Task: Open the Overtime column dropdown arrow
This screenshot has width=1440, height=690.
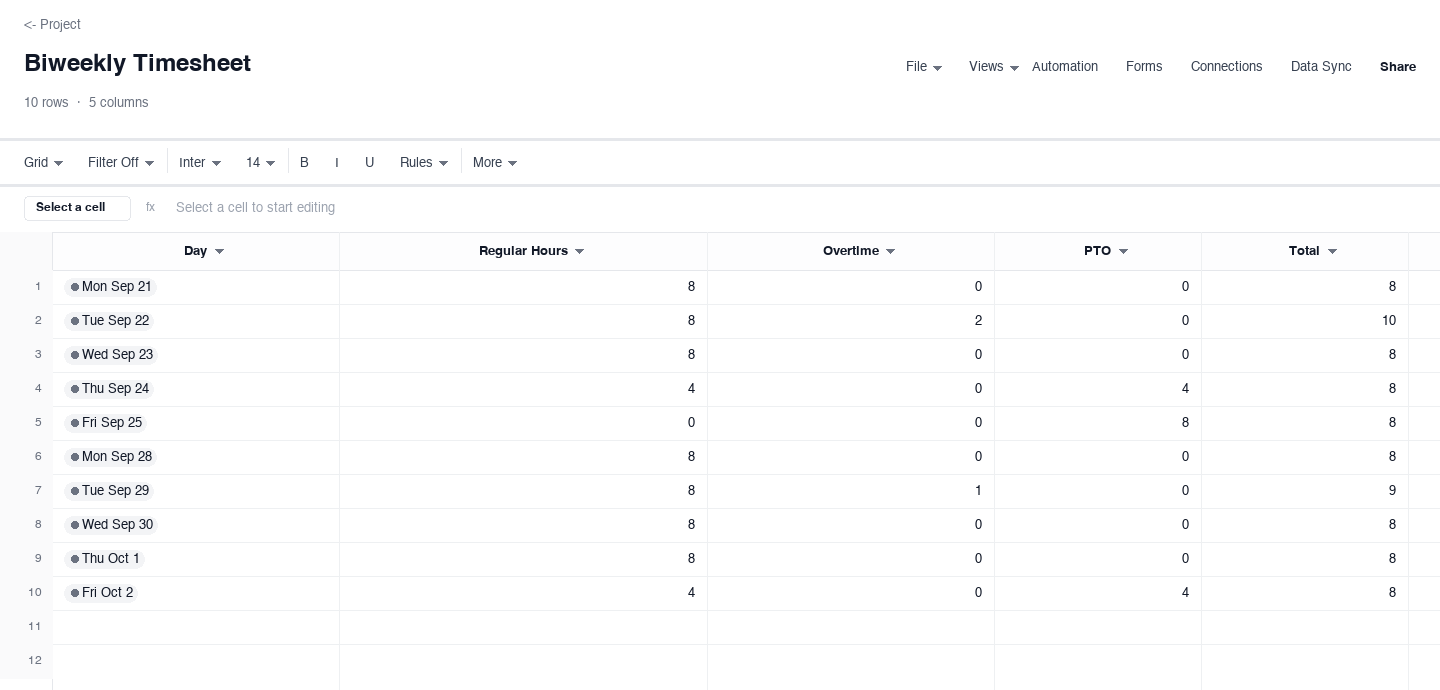Action: coord(890,252)
